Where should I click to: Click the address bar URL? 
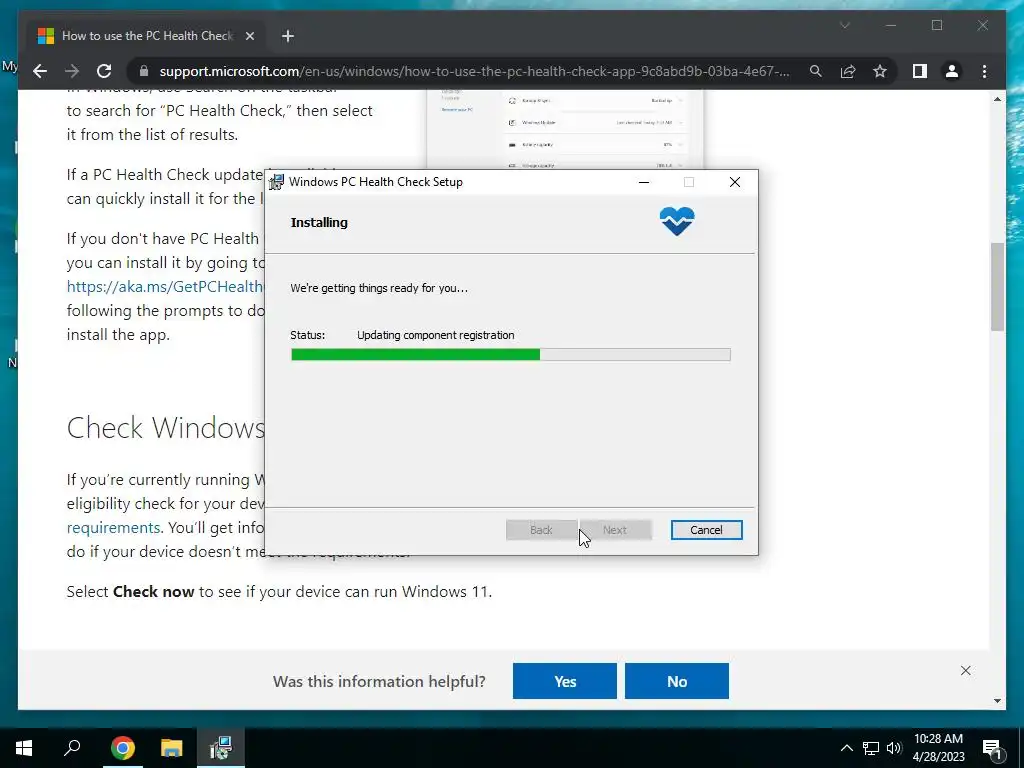pos(474,71)
